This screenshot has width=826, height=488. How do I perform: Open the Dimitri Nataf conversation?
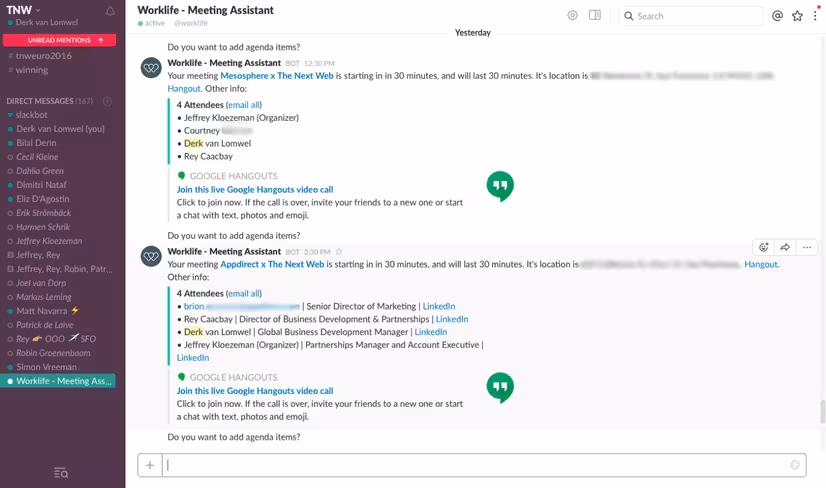[41, 184]
